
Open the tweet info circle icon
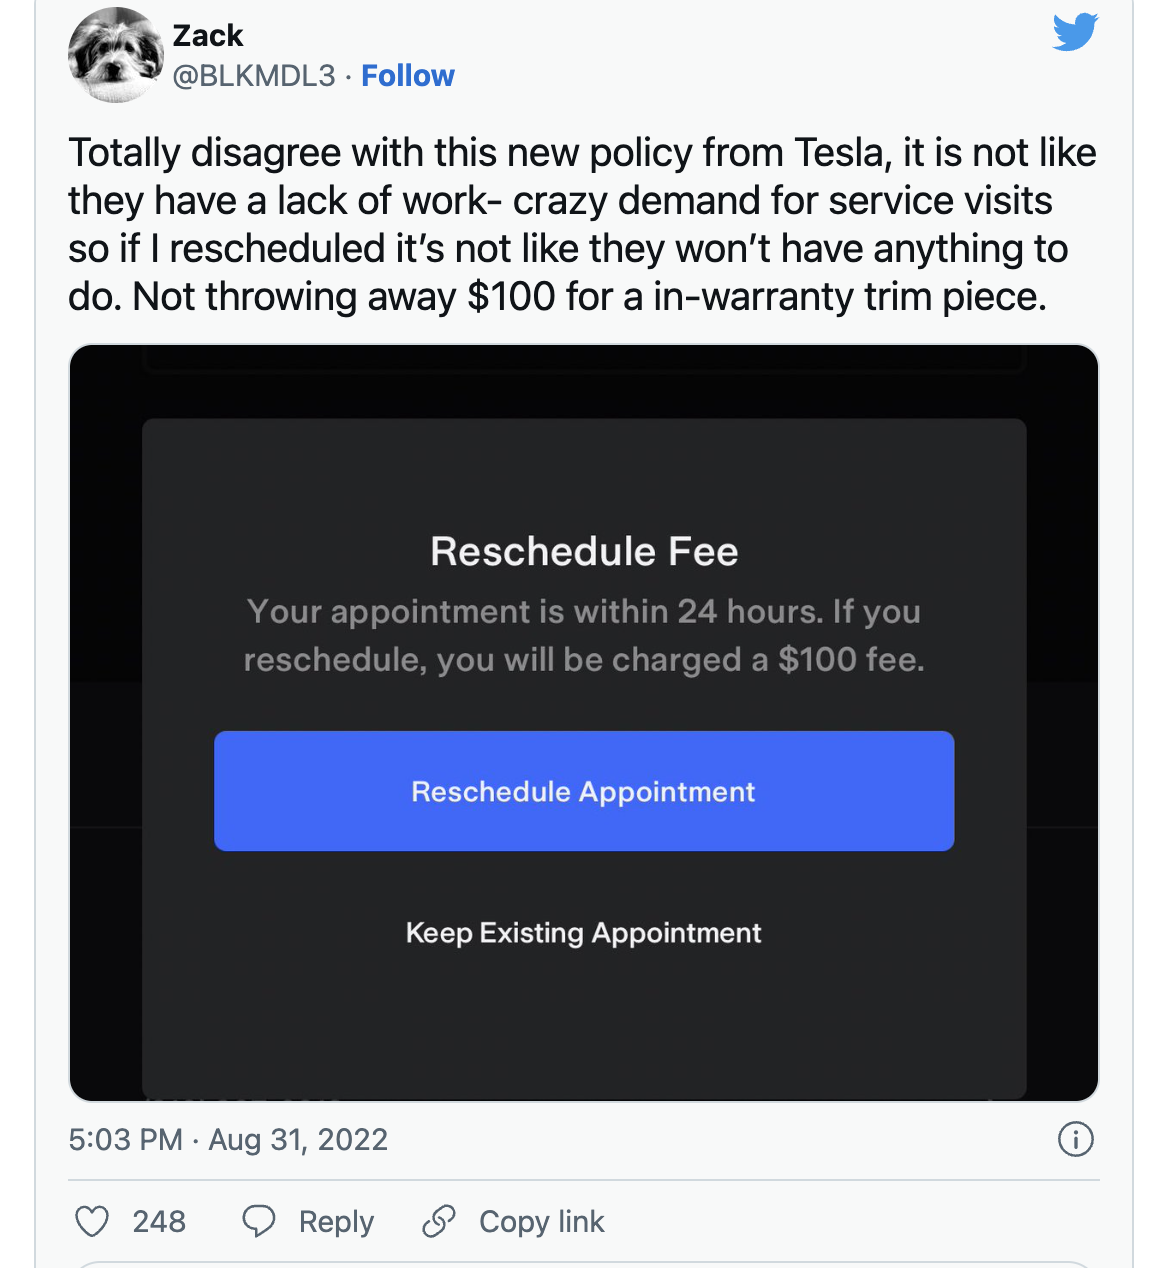(1076, 1139)
